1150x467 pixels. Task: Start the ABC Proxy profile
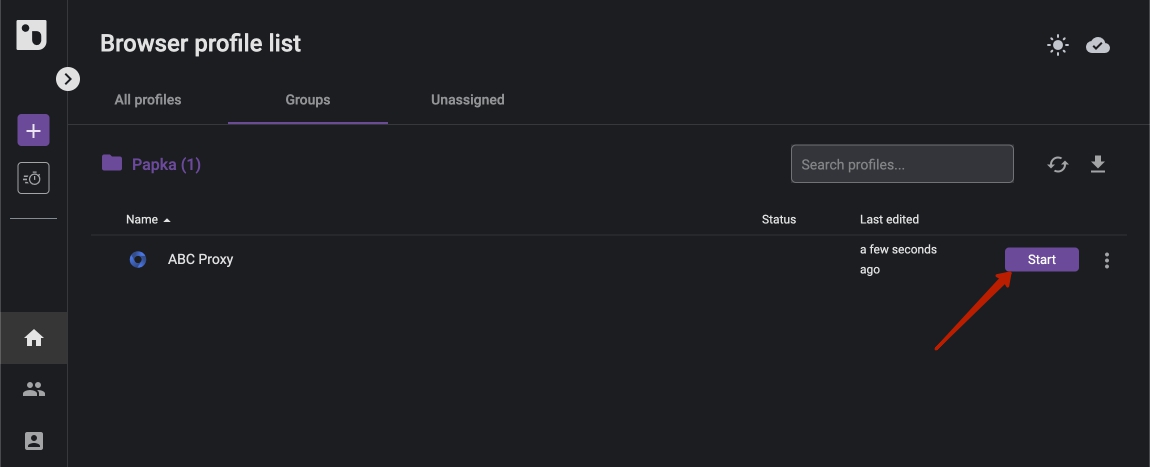point(1041,260)
